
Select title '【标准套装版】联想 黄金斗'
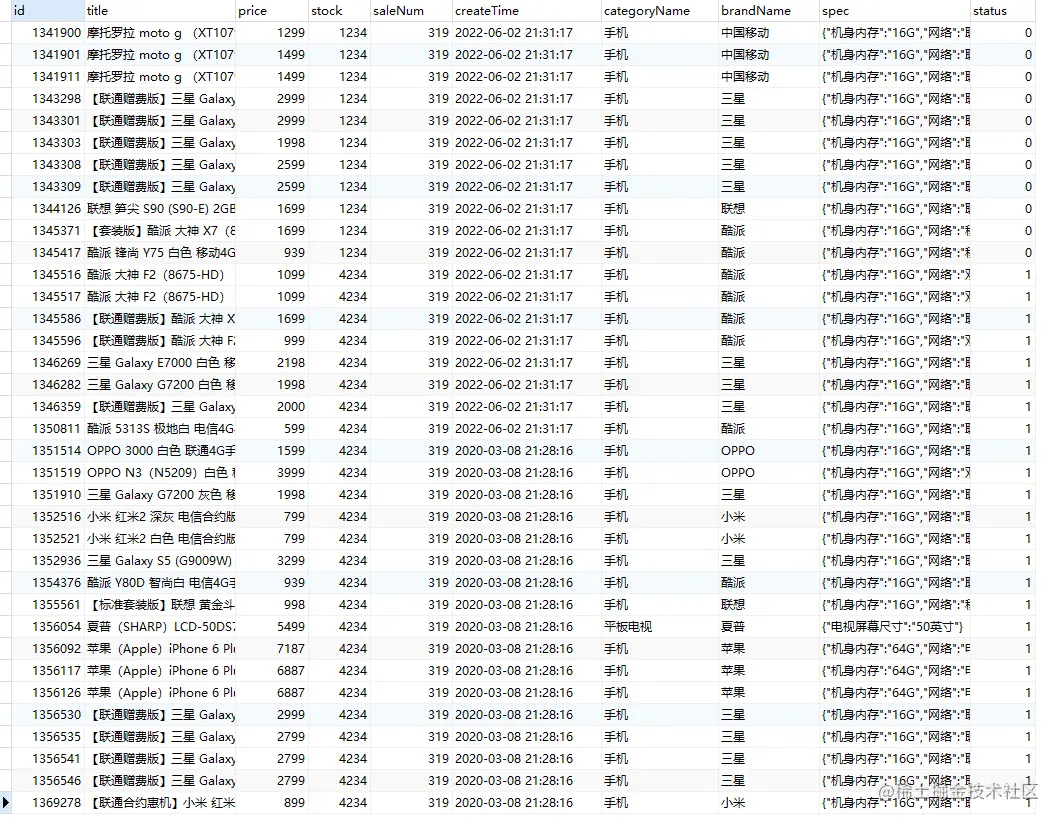[x=161, y=605]
